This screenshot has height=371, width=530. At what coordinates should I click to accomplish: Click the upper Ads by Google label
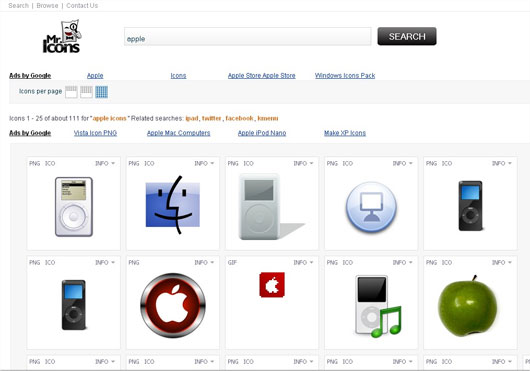[x=30, y=76]
